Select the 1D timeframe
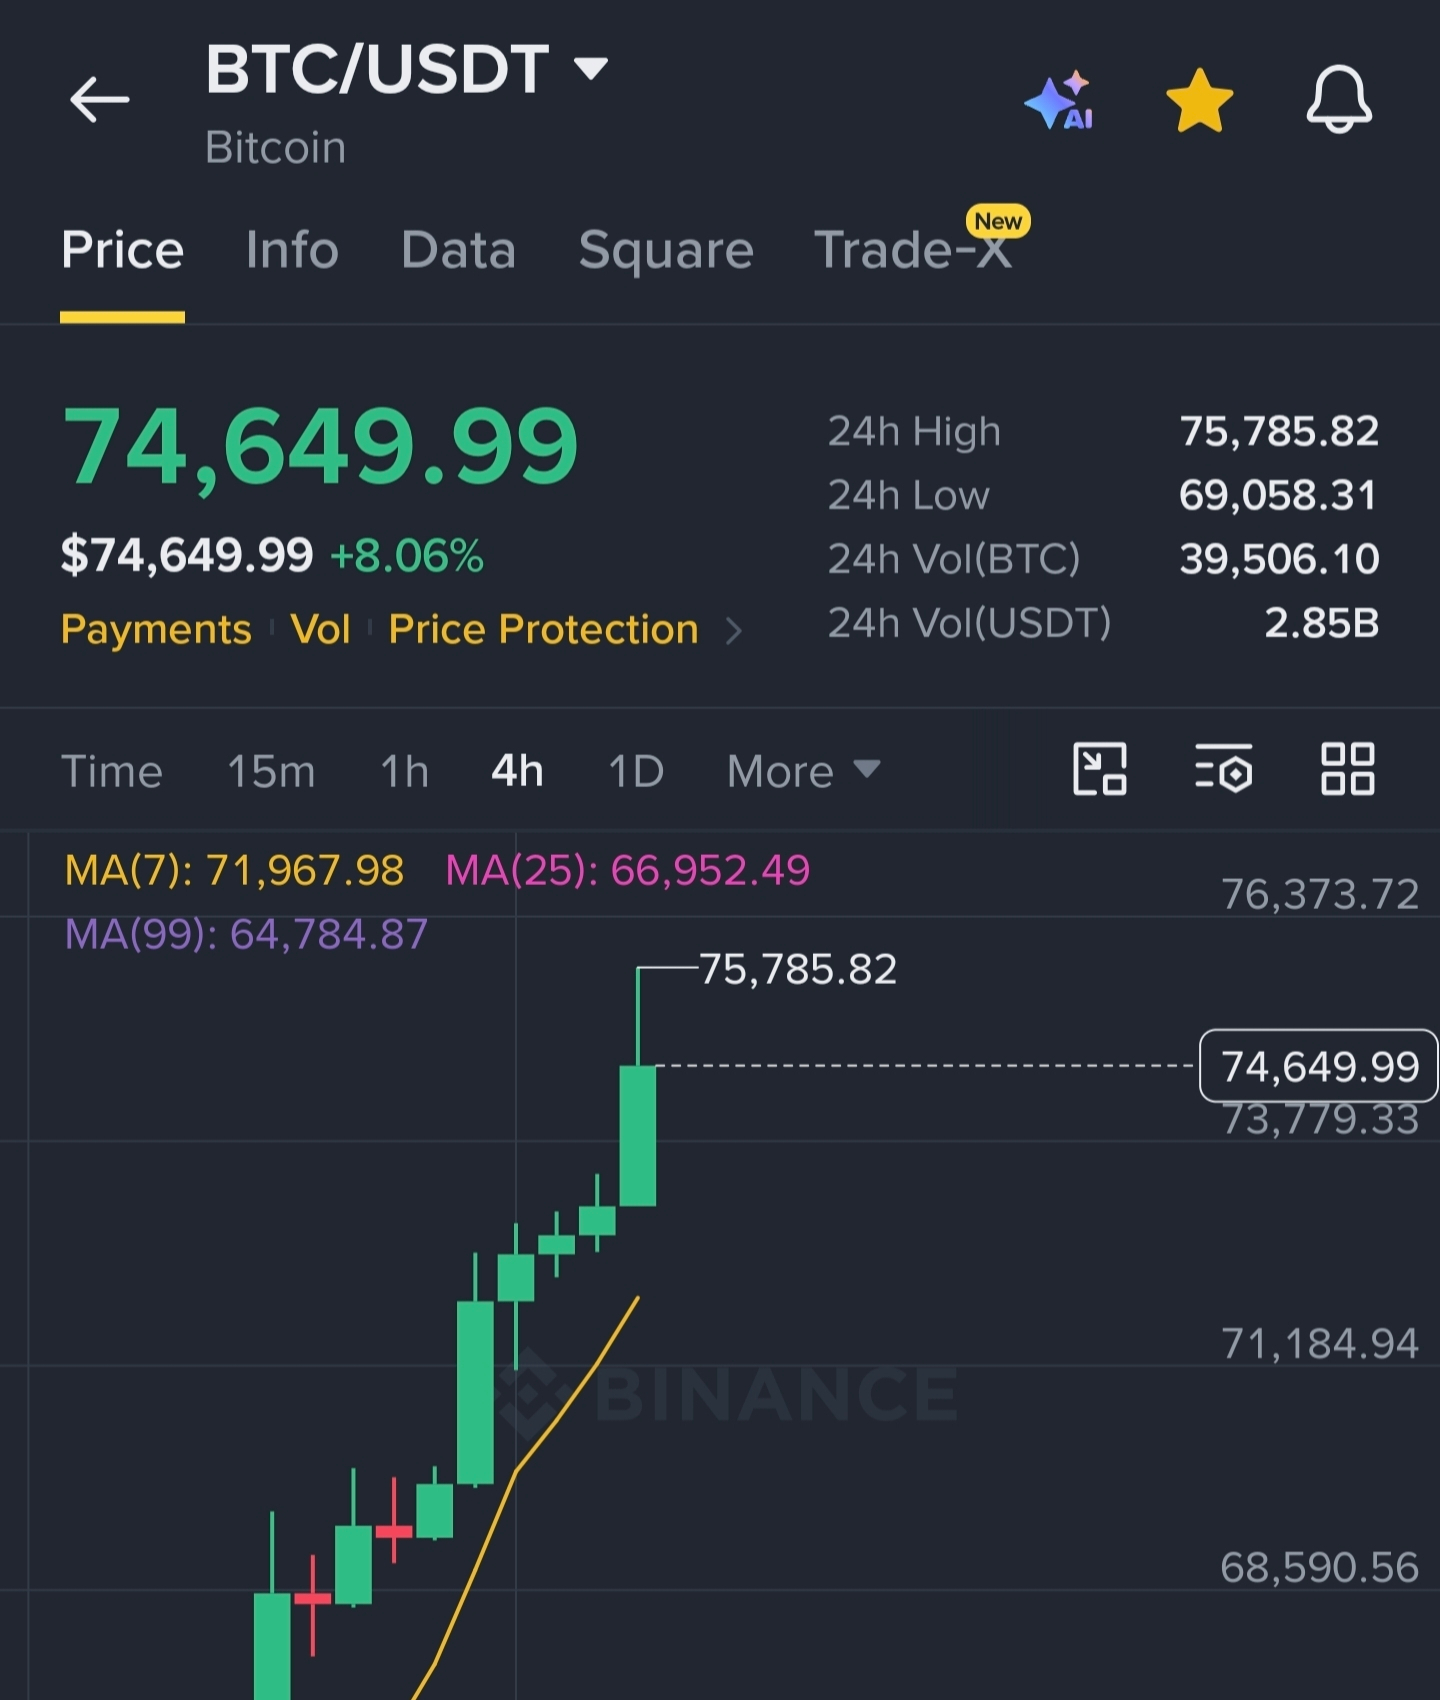1440x1700 pixels. tap(636, 771)
